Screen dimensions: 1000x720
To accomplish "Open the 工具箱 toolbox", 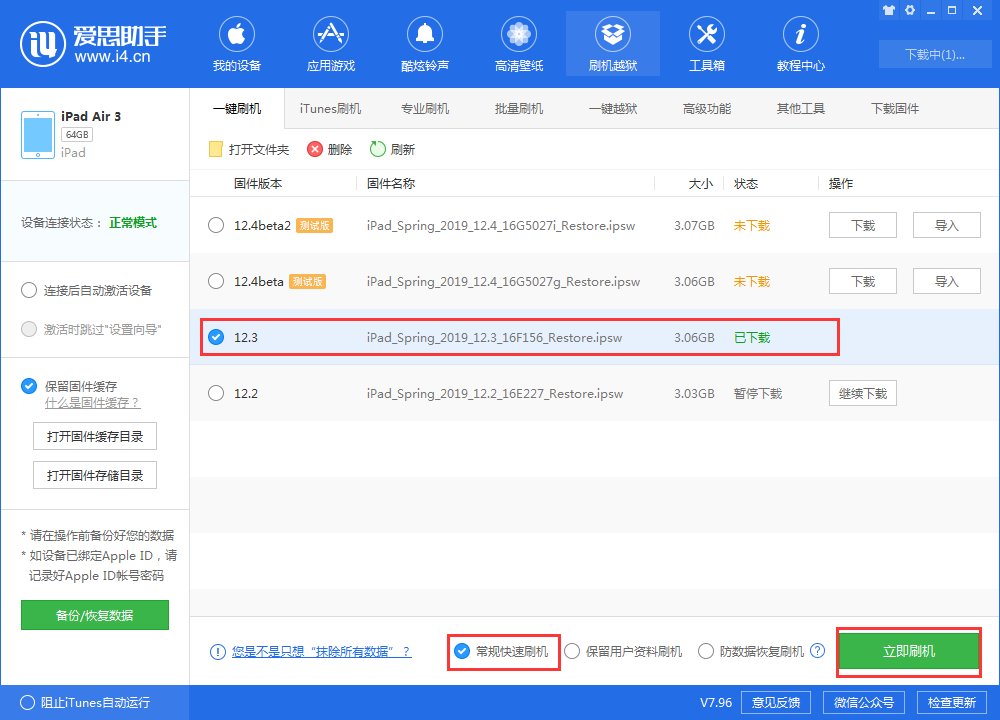I will 707,43.
